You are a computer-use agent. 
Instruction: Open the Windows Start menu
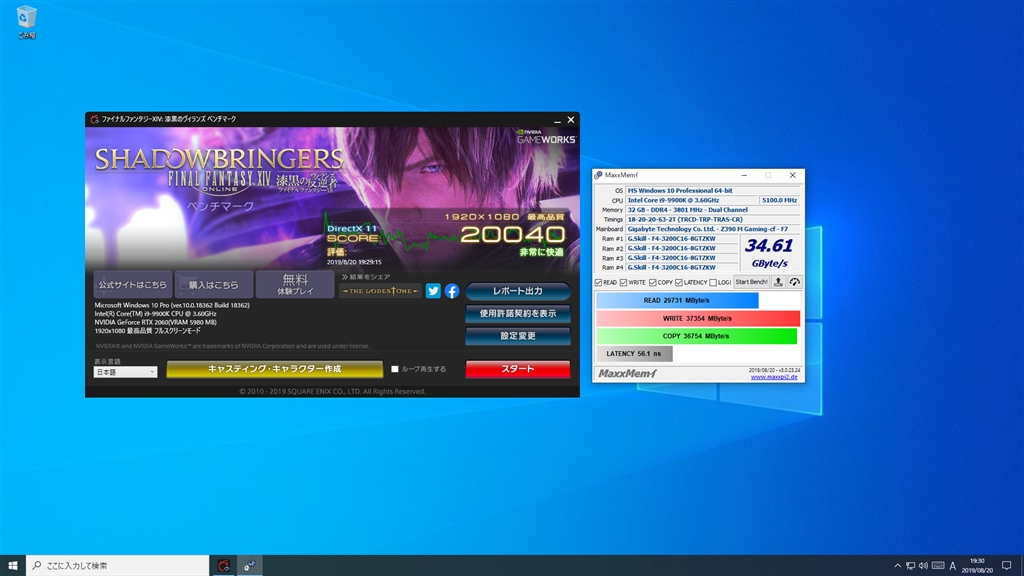click(x=12, y=566)
